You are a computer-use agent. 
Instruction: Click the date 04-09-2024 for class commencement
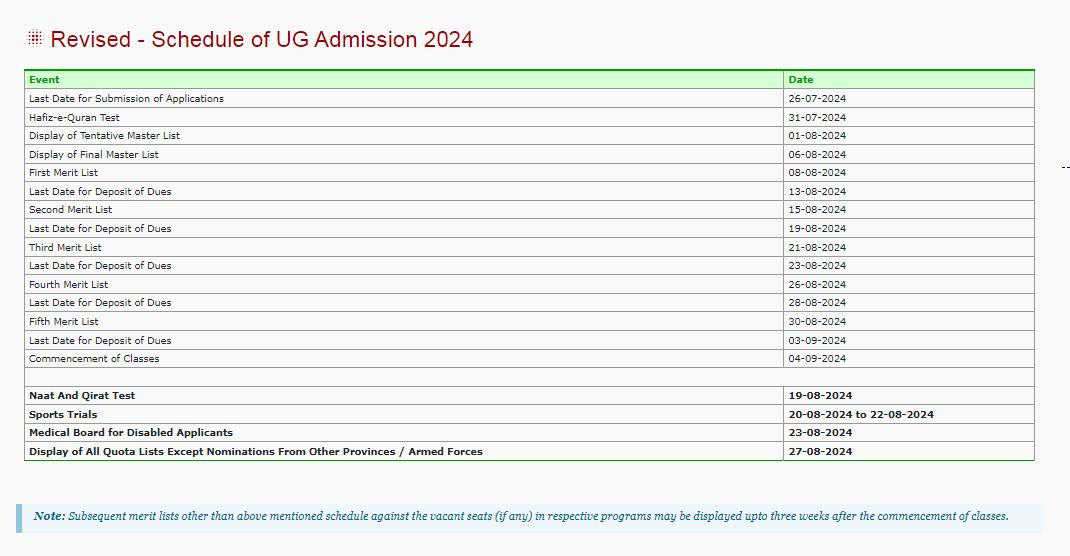[x=817, y=358]
